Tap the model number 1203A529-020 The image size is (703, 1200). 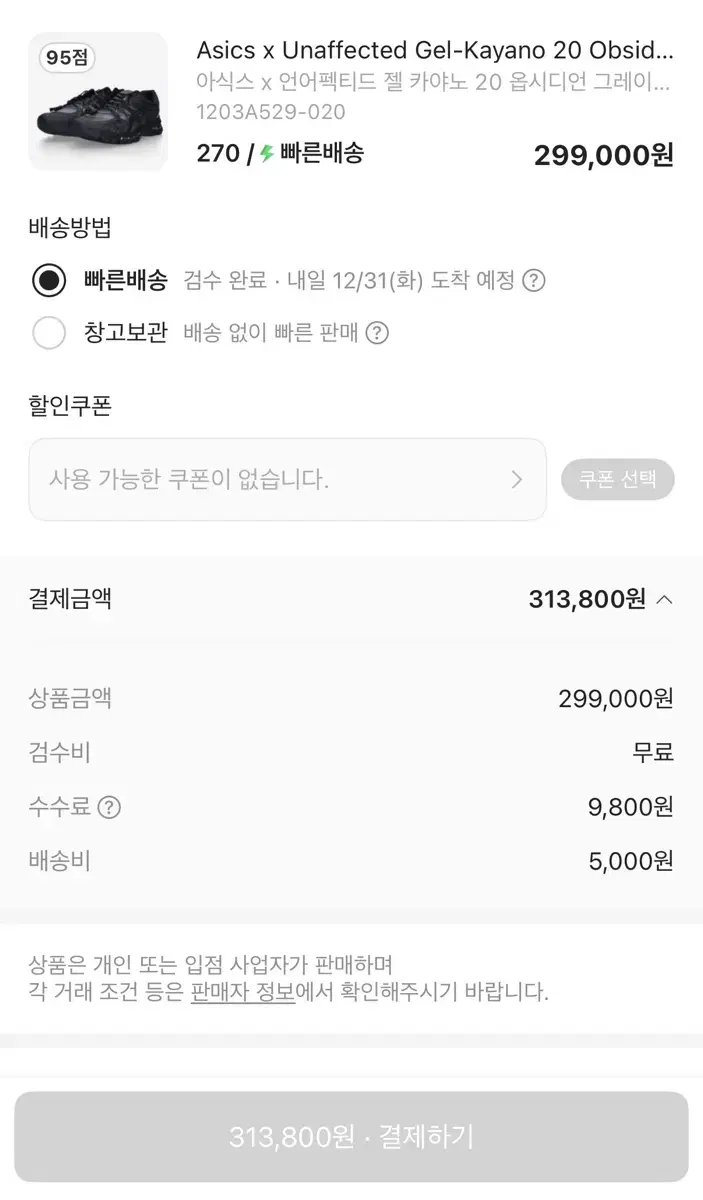[x=271, y=112]
